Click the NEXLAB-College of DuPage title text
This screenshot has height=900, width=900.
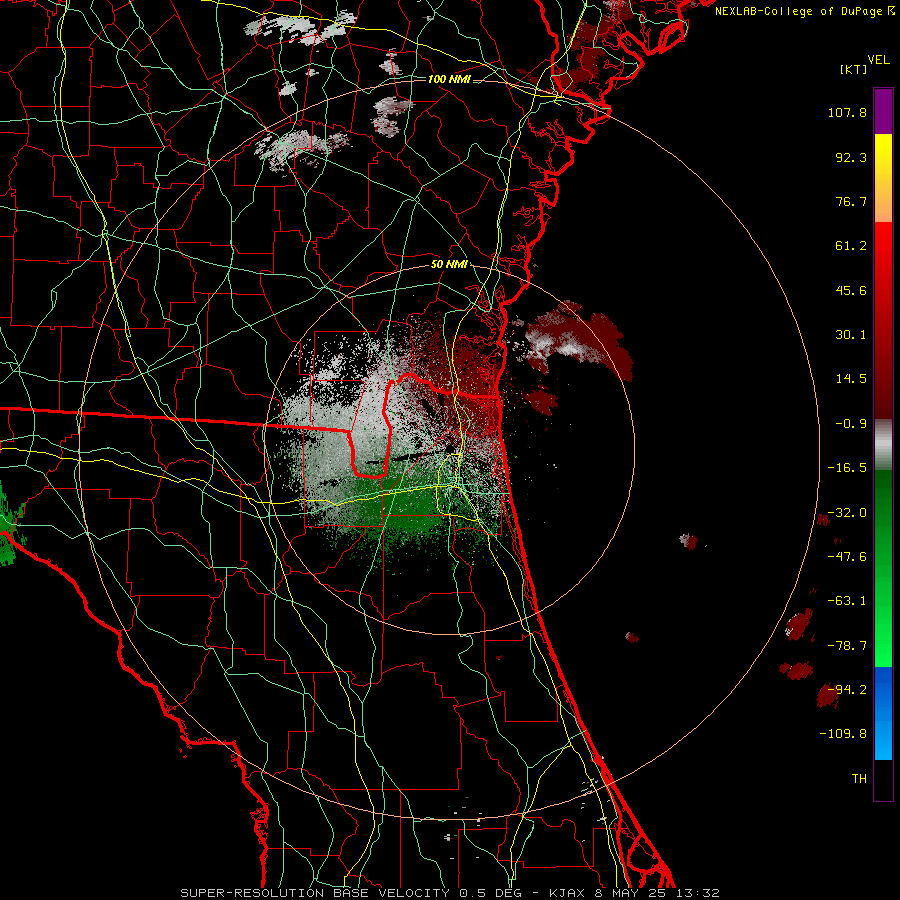pyautogui.click(x=799, y=11)
